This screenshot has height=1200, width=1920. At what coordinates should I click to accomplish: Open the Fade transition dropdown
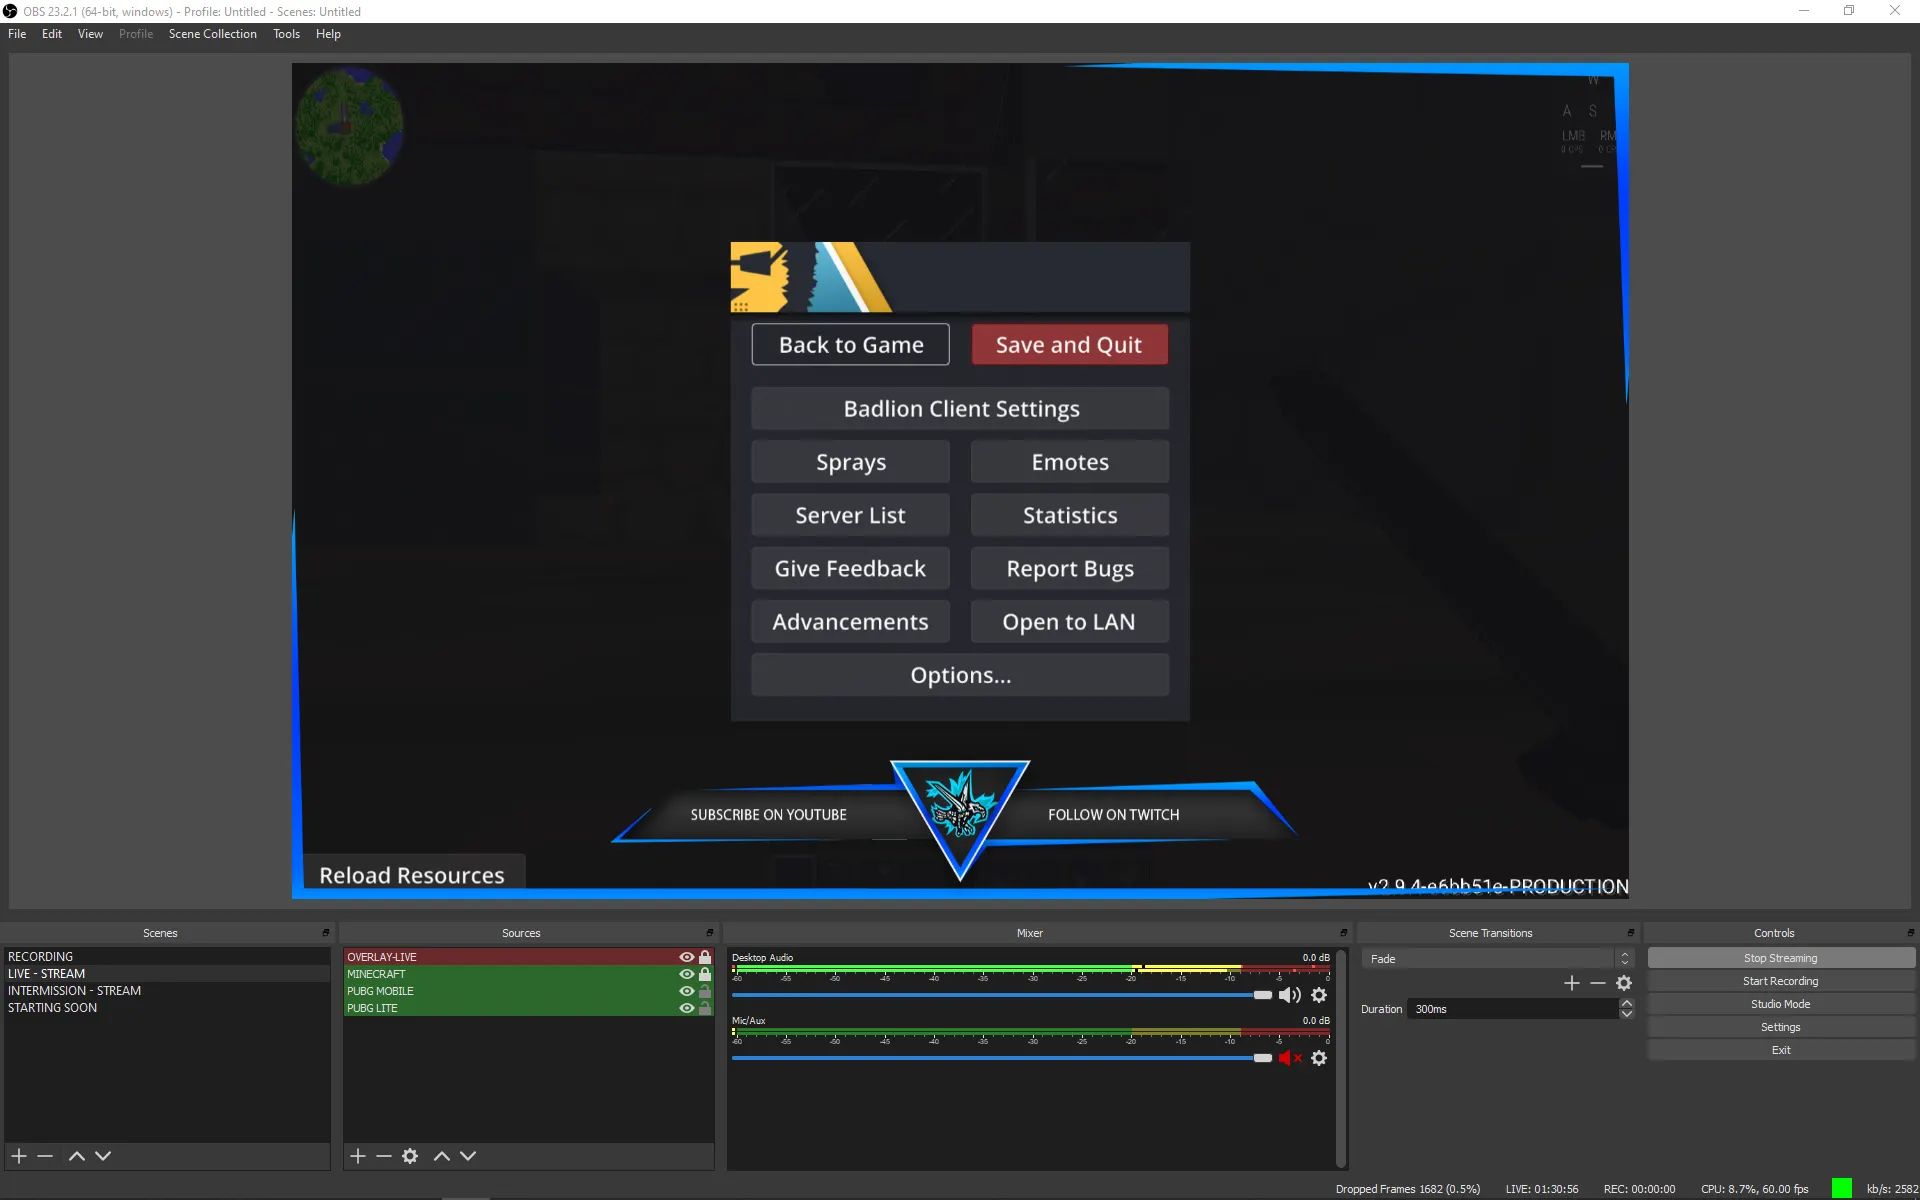point(1497,958)
